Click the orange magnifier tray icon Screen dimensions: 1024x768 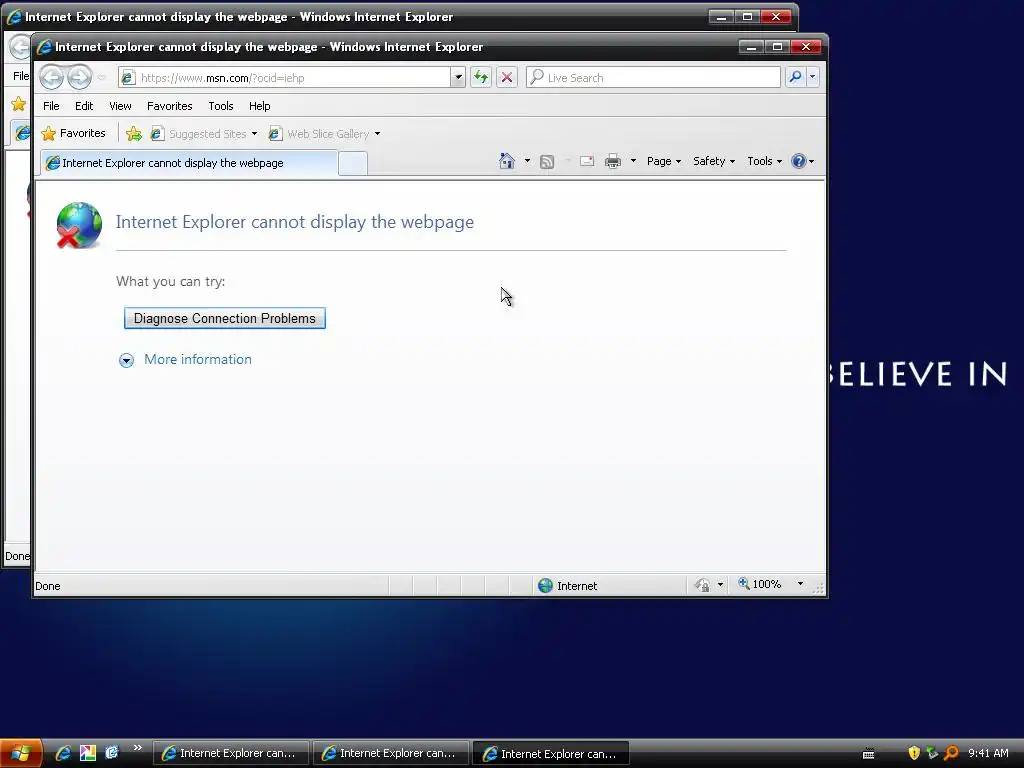pyautogui.click(x=952, y=753)
